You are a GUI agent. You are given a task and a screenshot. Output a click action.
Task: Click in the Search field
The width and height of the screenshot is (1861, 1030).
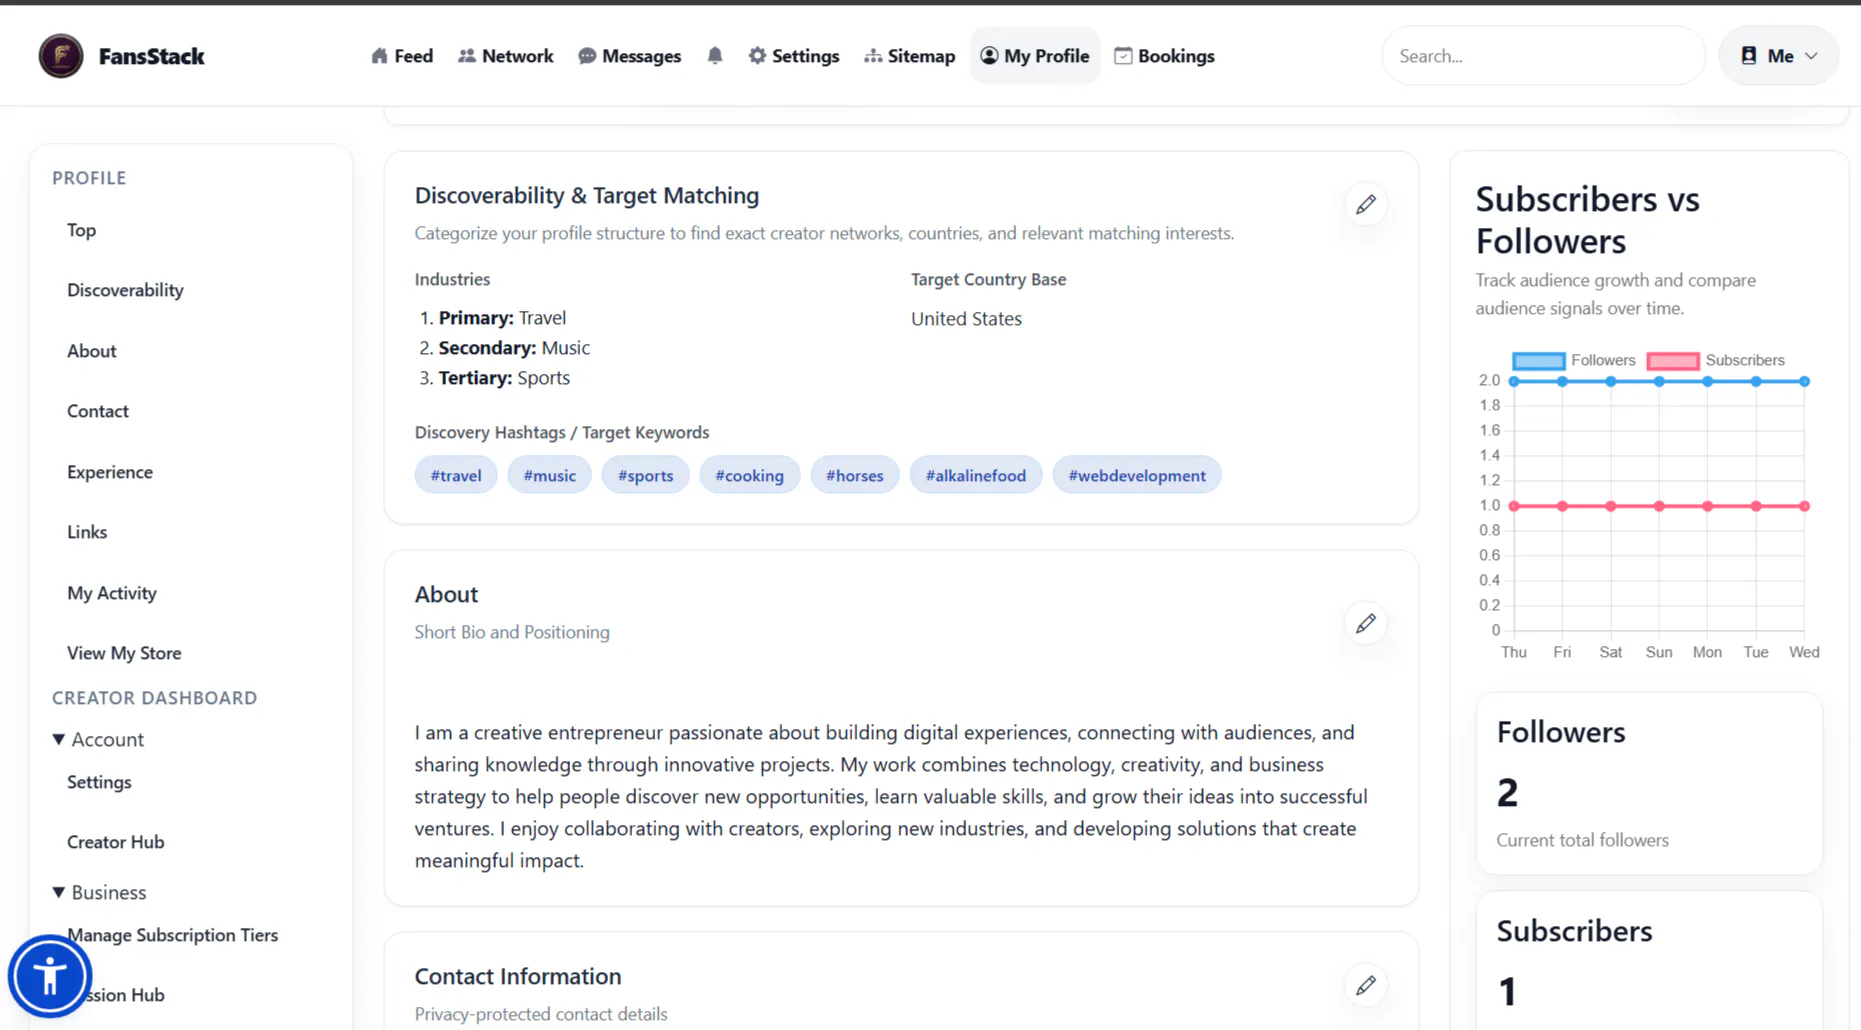tap(1544, 56)
